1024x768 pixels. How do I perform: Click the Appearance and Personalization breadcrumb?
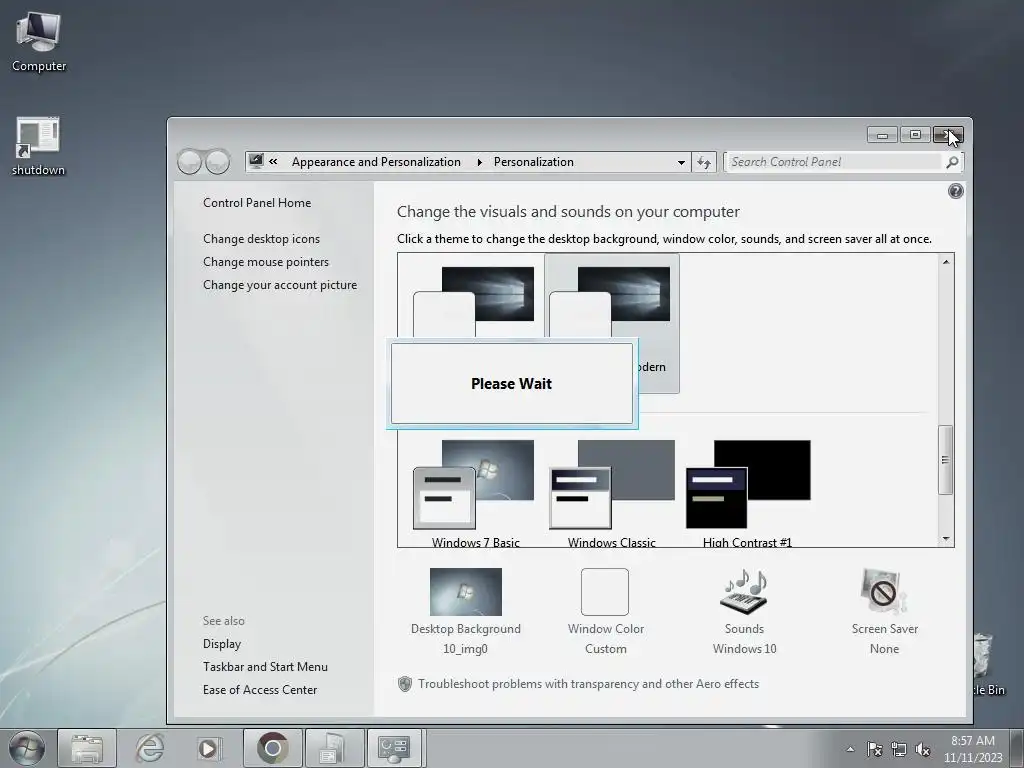376,162
